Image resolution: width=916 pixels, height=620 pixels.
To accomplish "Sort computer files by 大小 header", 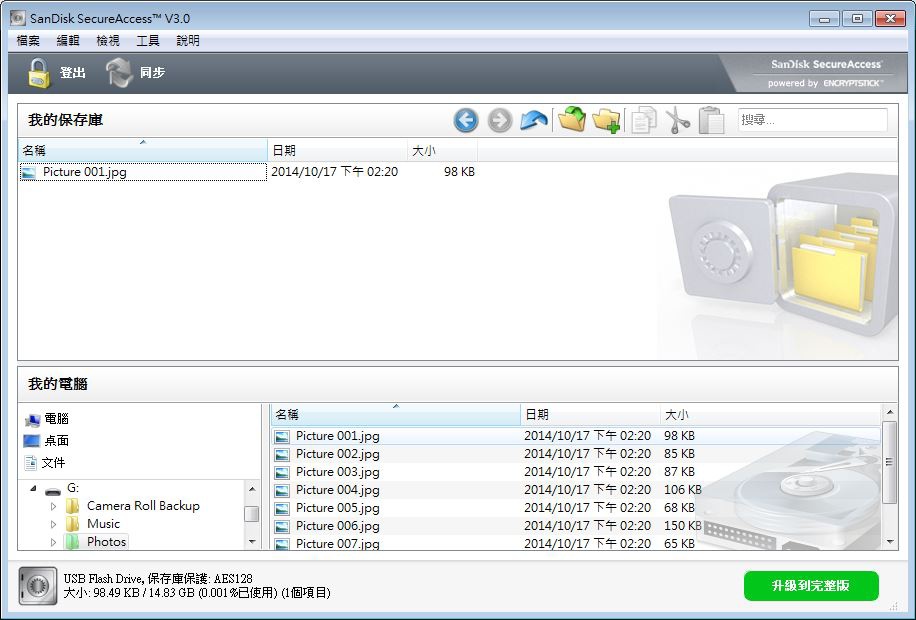I will coord(770,414).
